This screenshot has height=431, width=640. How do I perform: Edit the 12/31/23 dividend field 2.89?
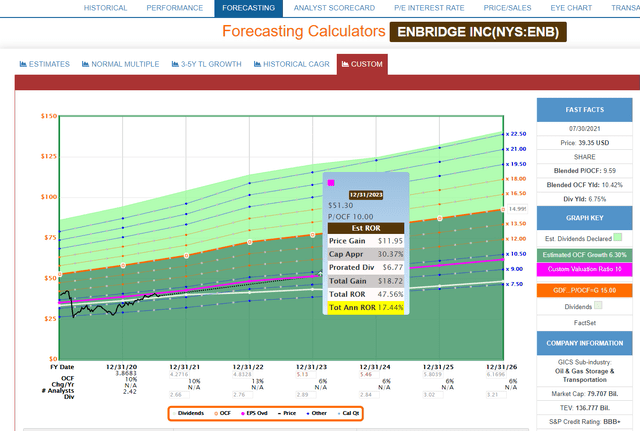306,395
